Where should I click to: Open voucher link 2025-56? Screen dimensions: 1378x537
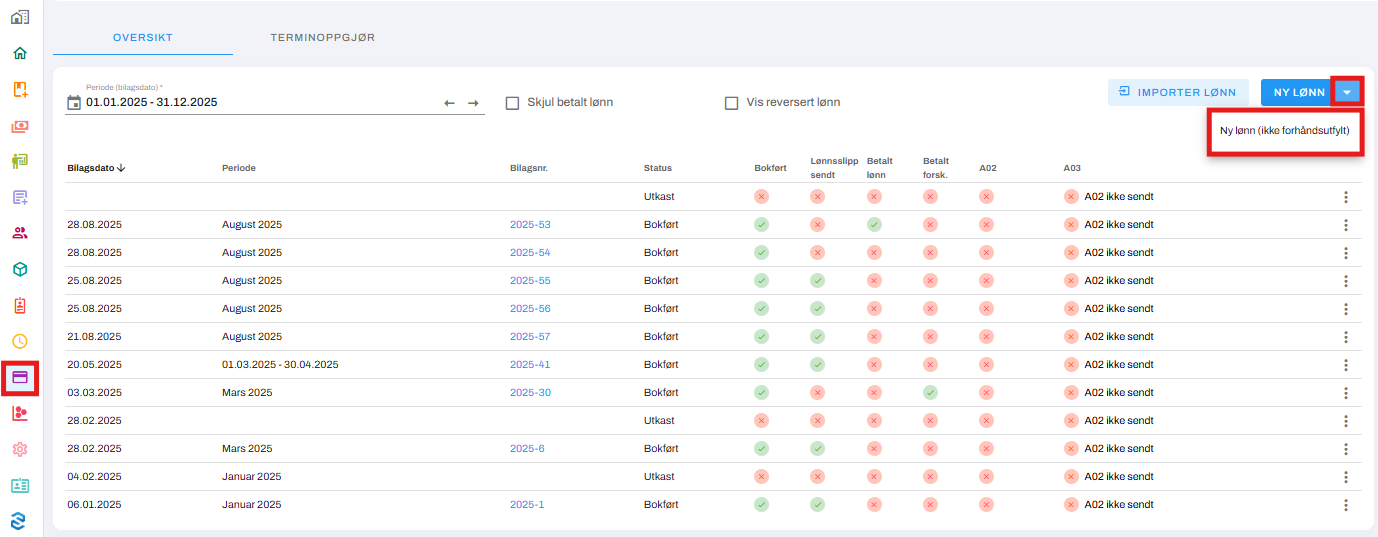click(530, 309)
